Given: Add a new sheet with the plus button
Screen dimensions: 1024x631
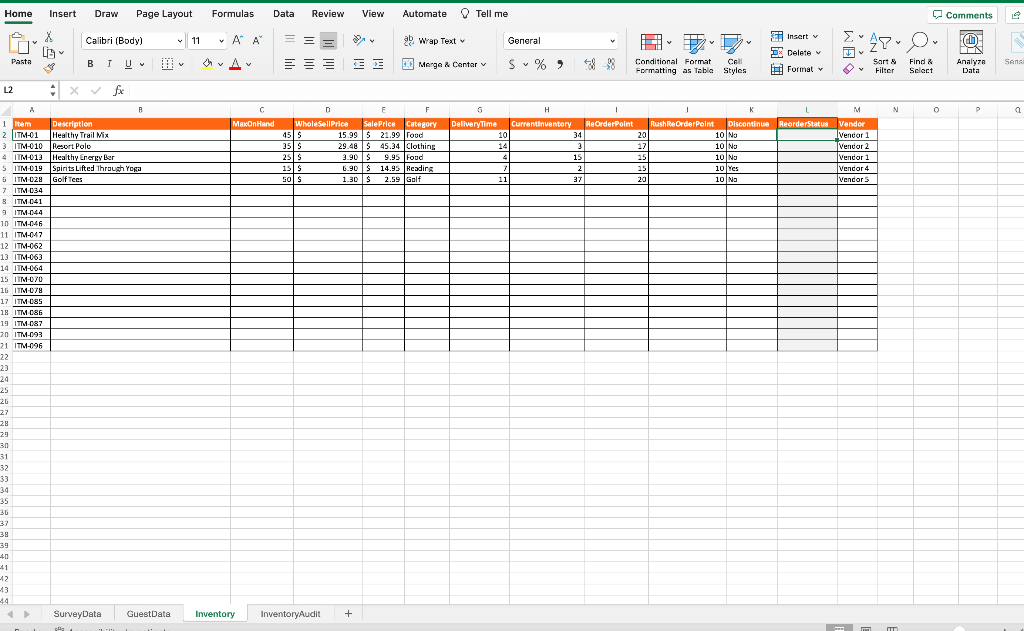Looking at the screenshot, I should (x=348, y=613).
